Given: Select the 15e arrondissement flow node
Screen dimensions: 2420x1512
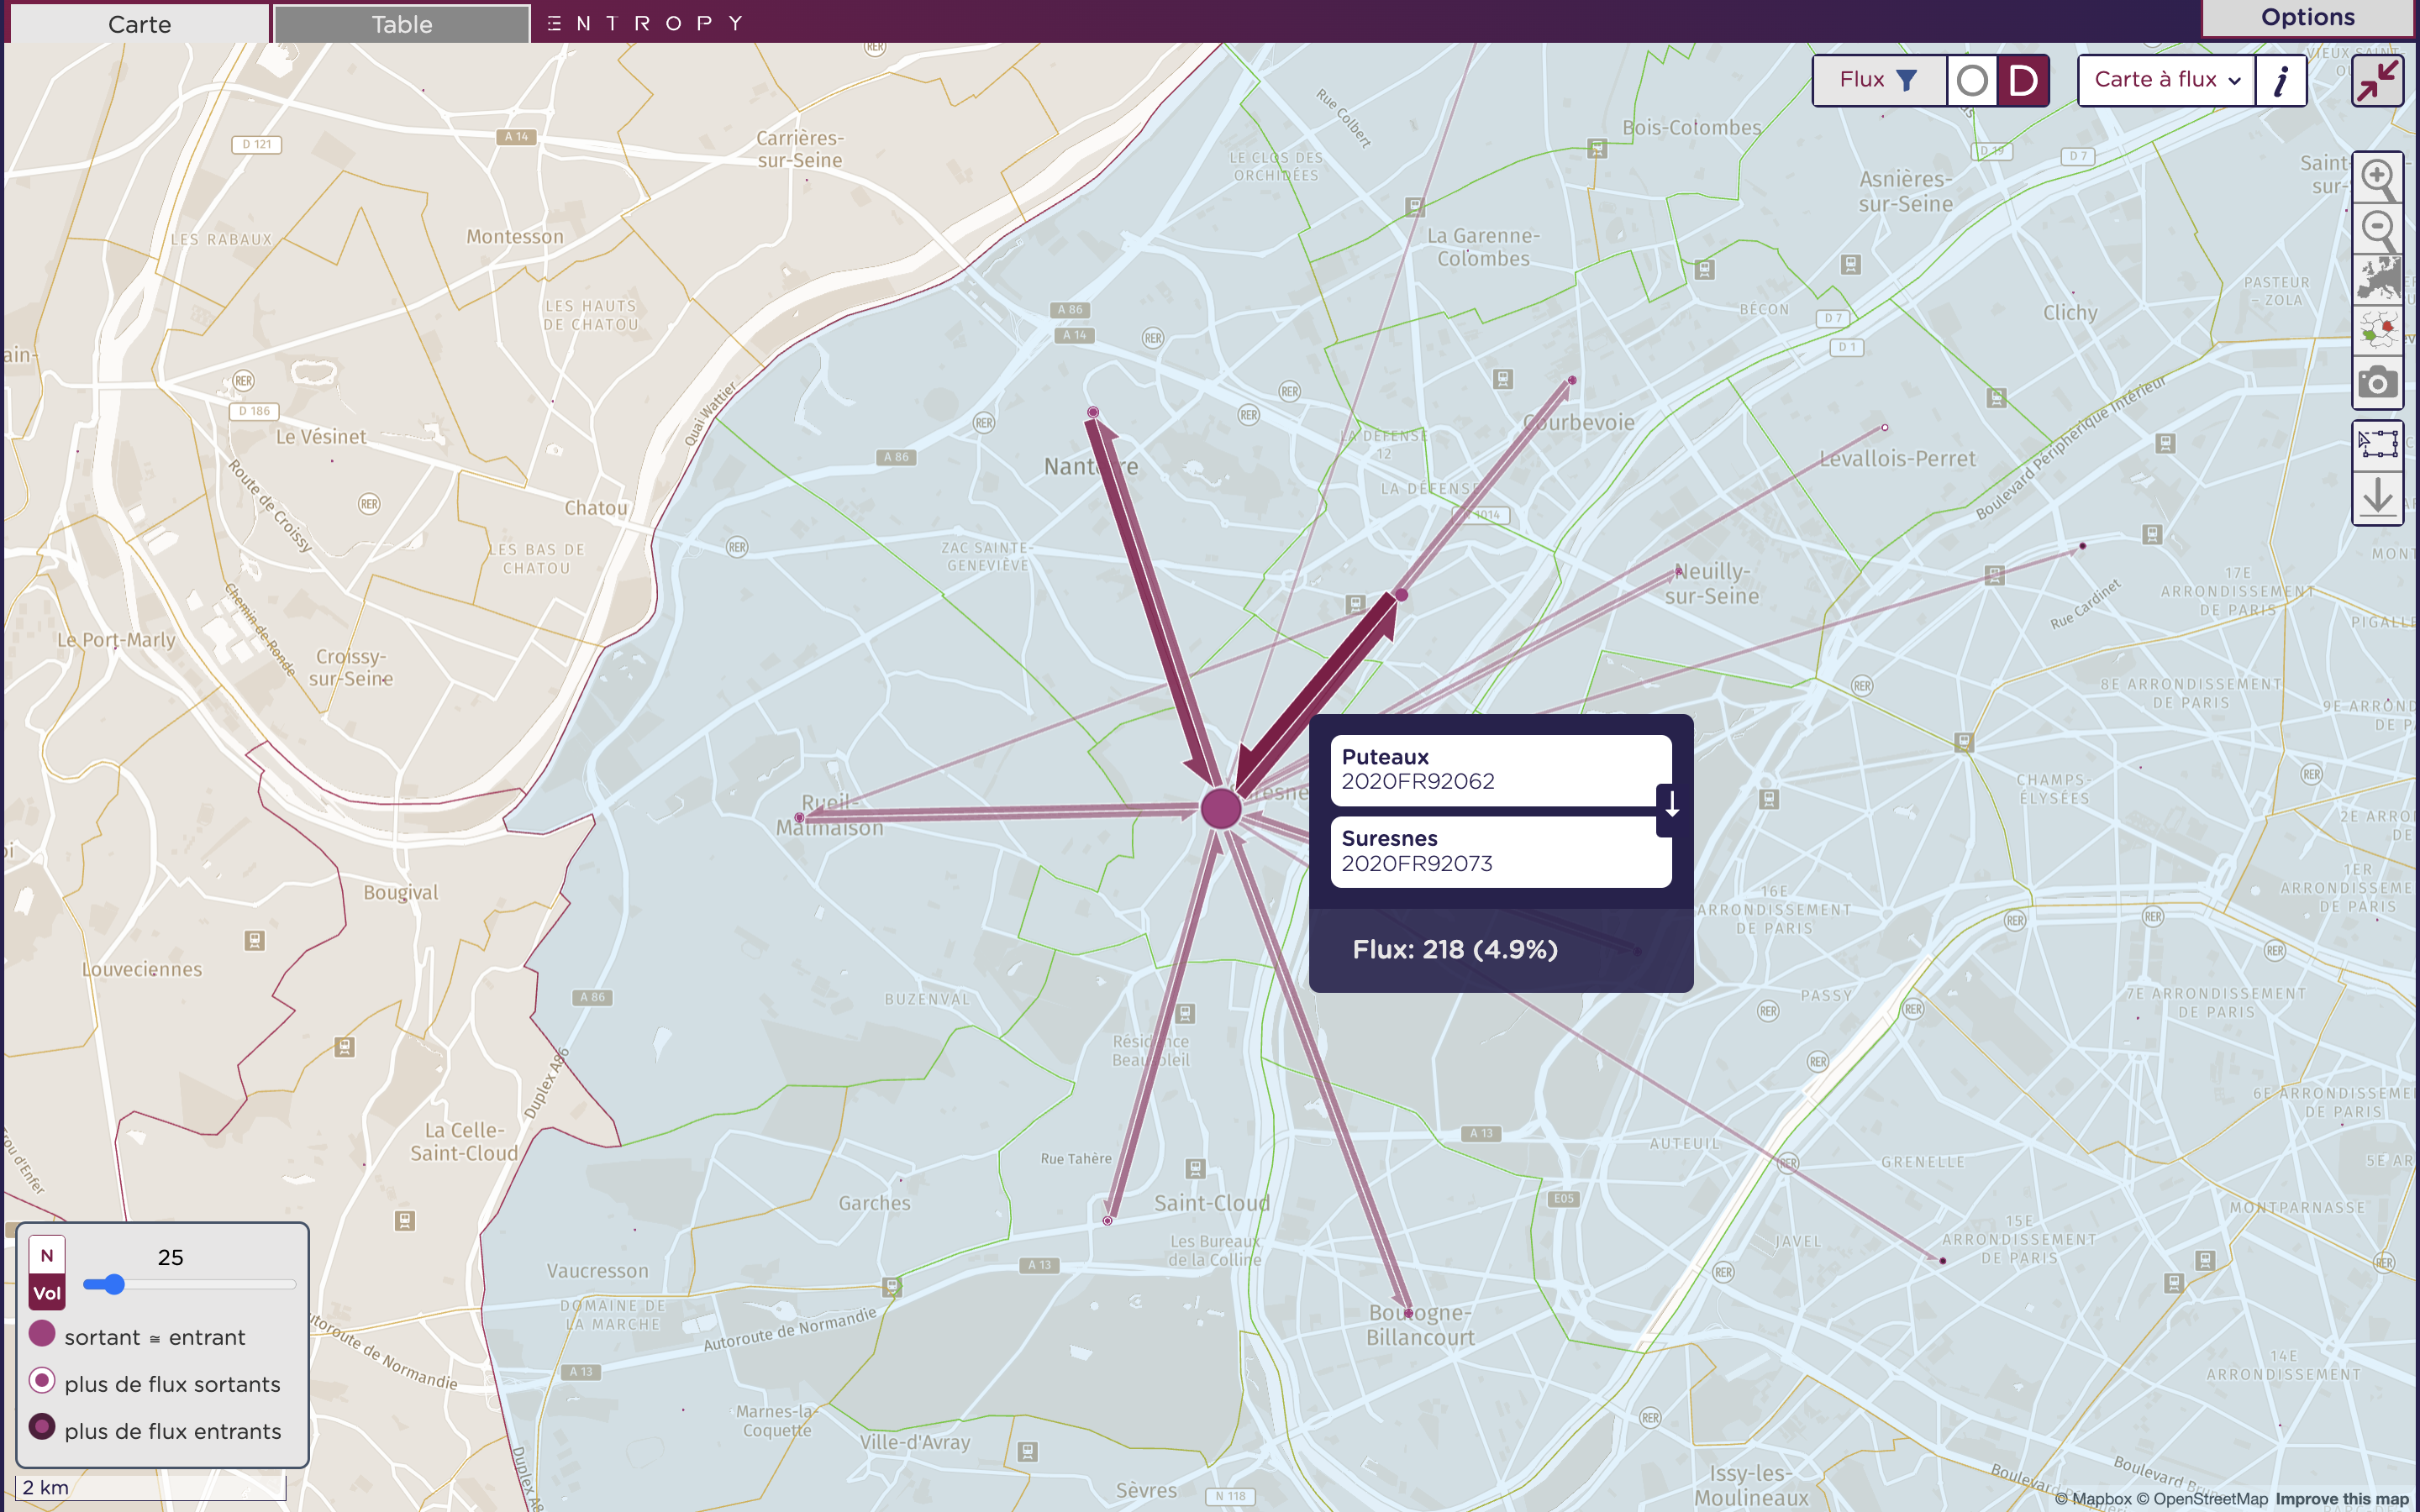Looking at the screenshot, I should [1943, 1261].
